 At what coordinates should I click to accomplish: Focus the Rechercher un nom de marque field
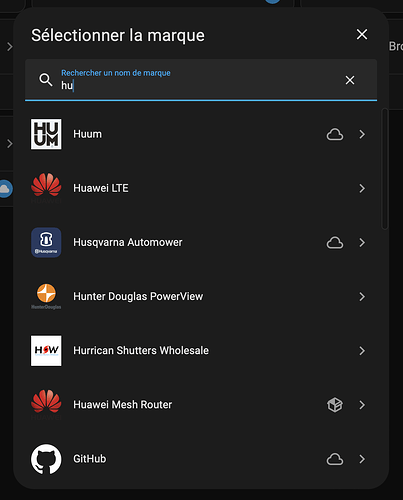tap(201, 80)
